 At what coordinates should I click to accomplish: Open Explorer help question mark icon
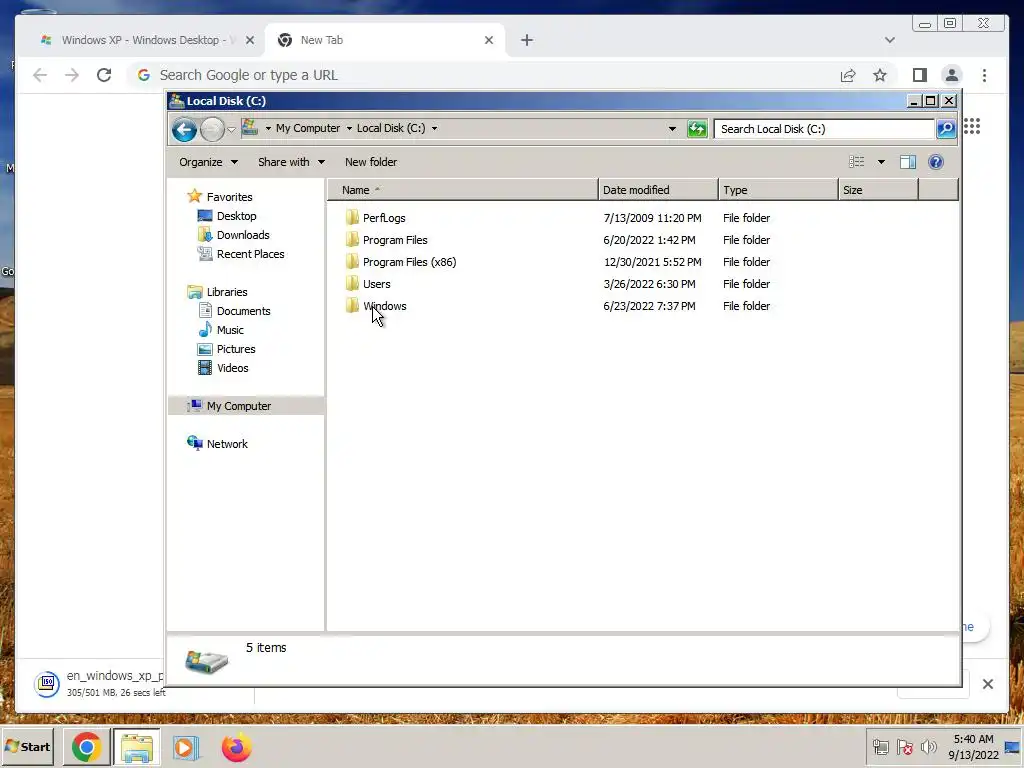pyautogui.click(x=935, y=162)
